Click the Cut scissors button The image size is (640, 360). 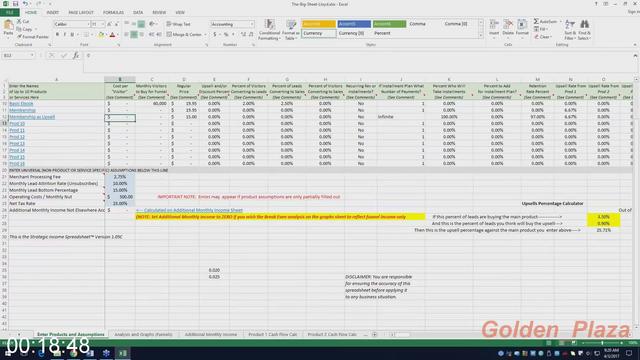click(23, 21)
